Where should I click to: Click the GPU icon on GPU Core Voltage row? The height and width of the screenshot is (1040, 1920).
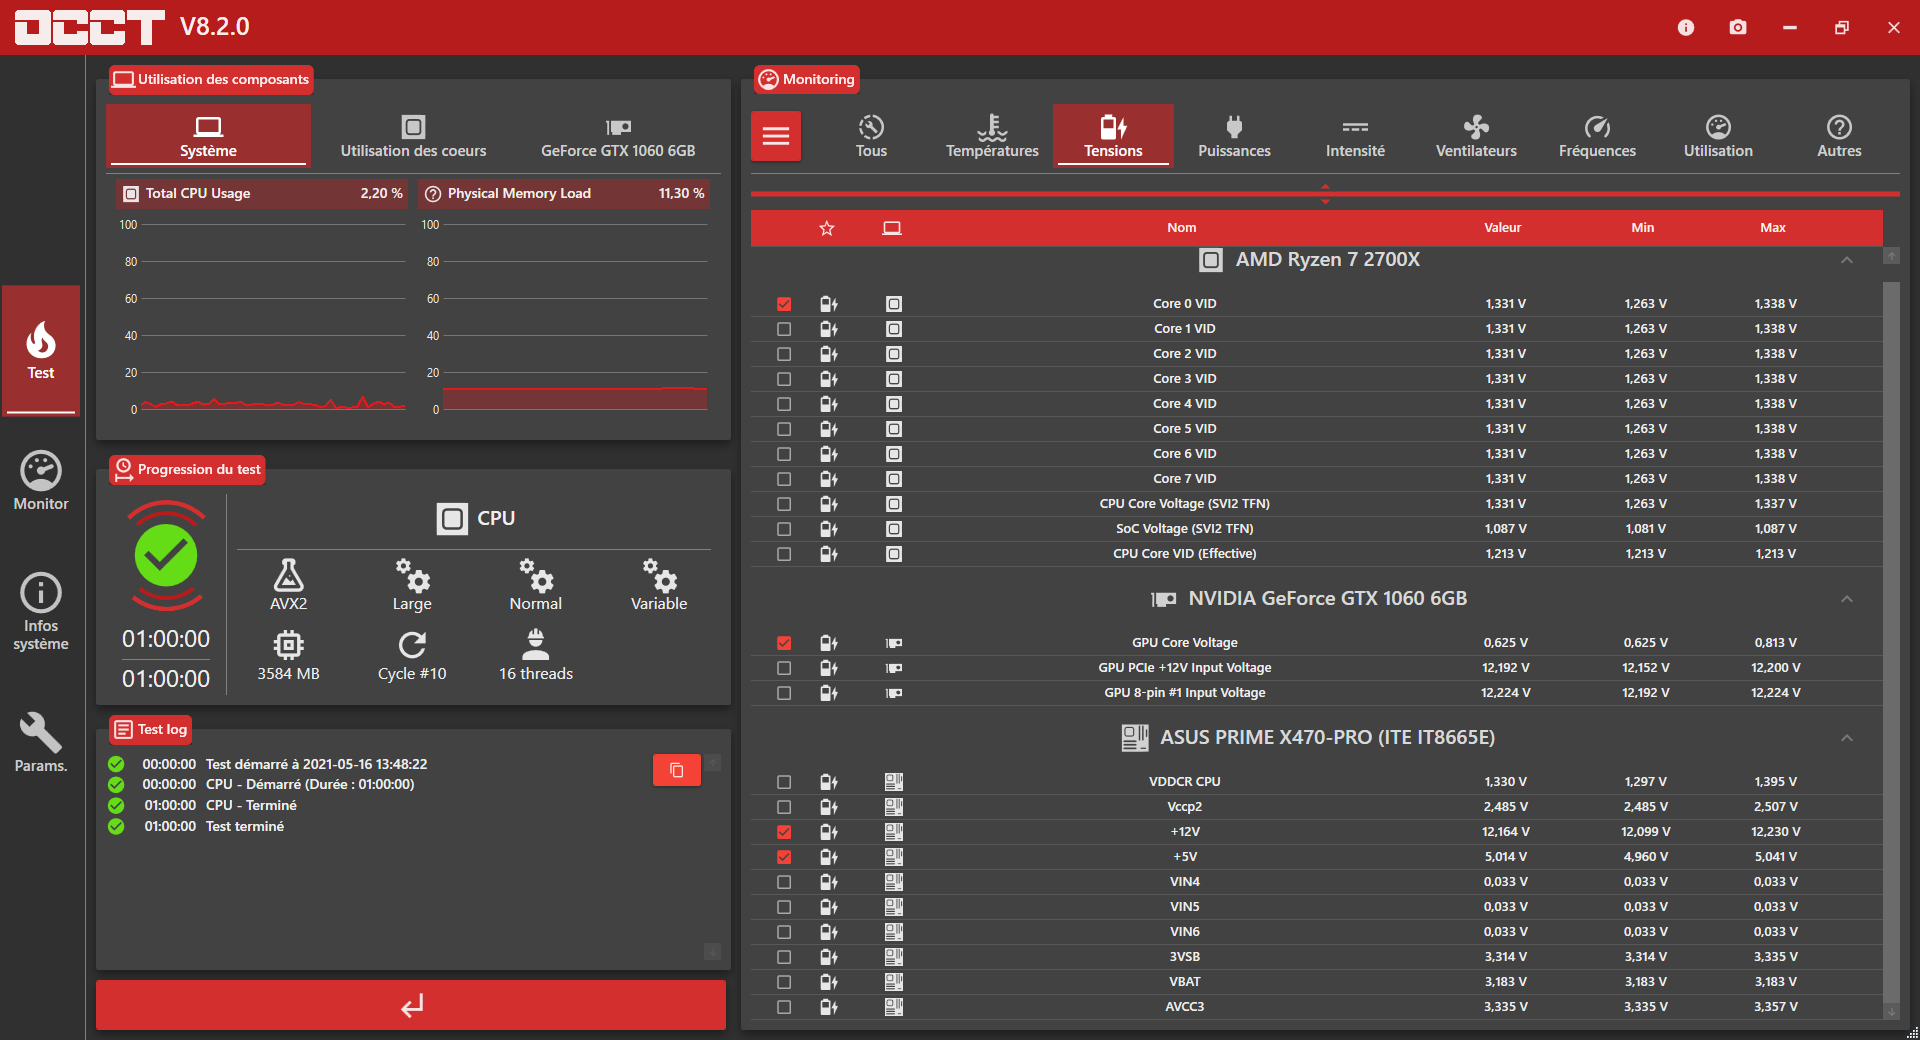(894, 643)
